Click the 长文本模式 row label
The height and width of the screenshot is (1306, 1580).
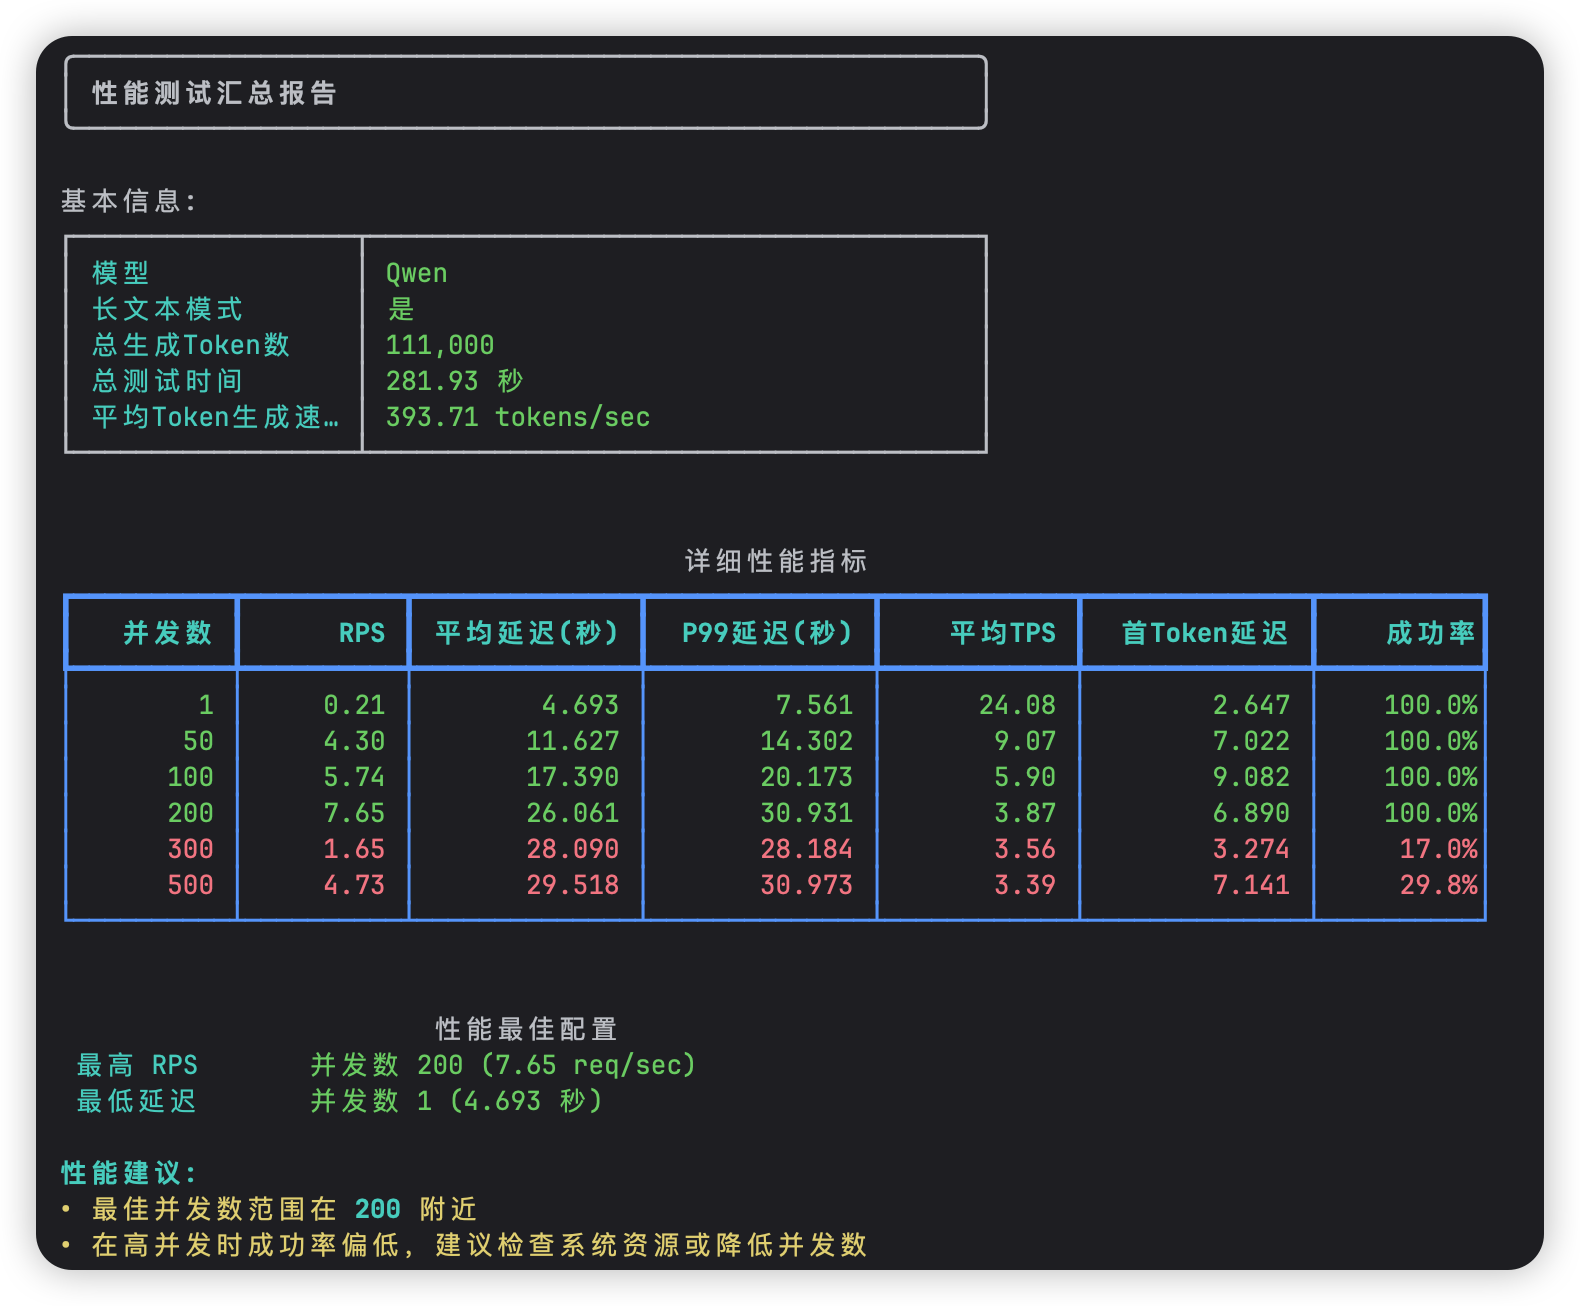point(167,309)
